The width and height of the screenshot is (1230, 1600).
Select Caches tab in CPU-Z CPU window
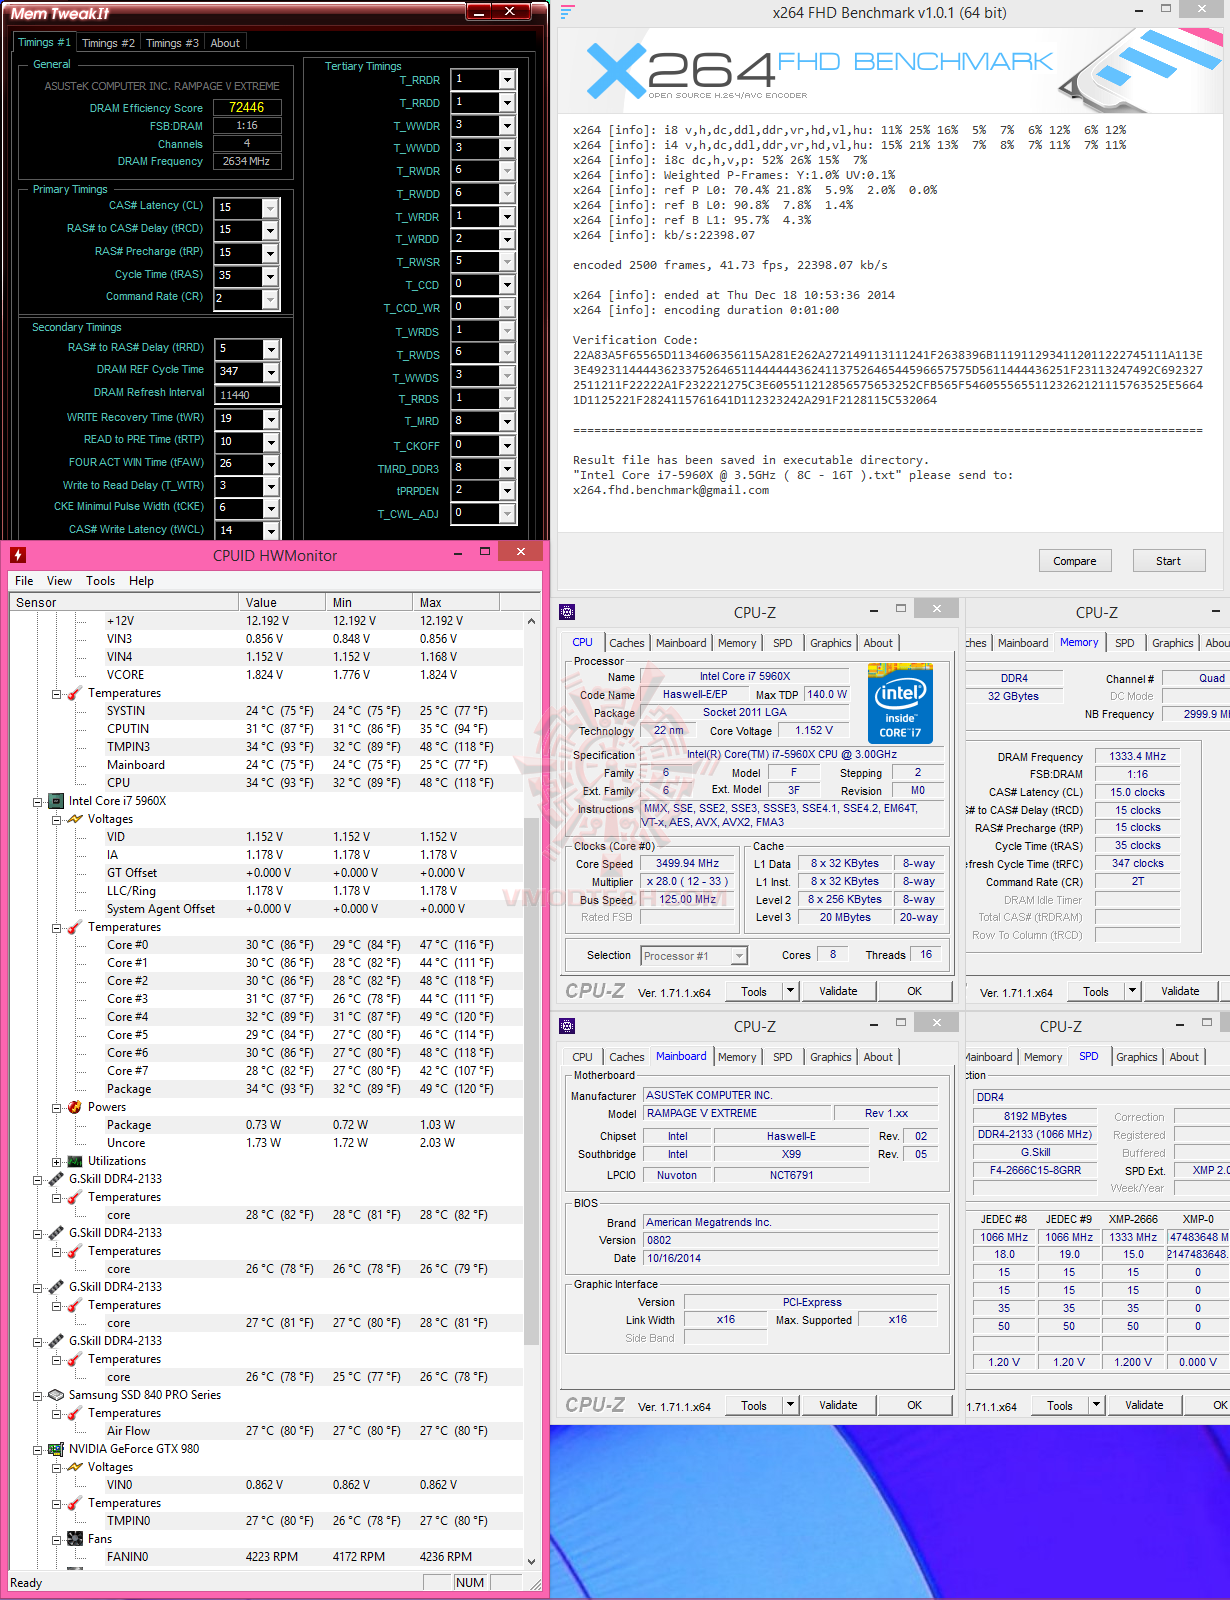point(627,643)
